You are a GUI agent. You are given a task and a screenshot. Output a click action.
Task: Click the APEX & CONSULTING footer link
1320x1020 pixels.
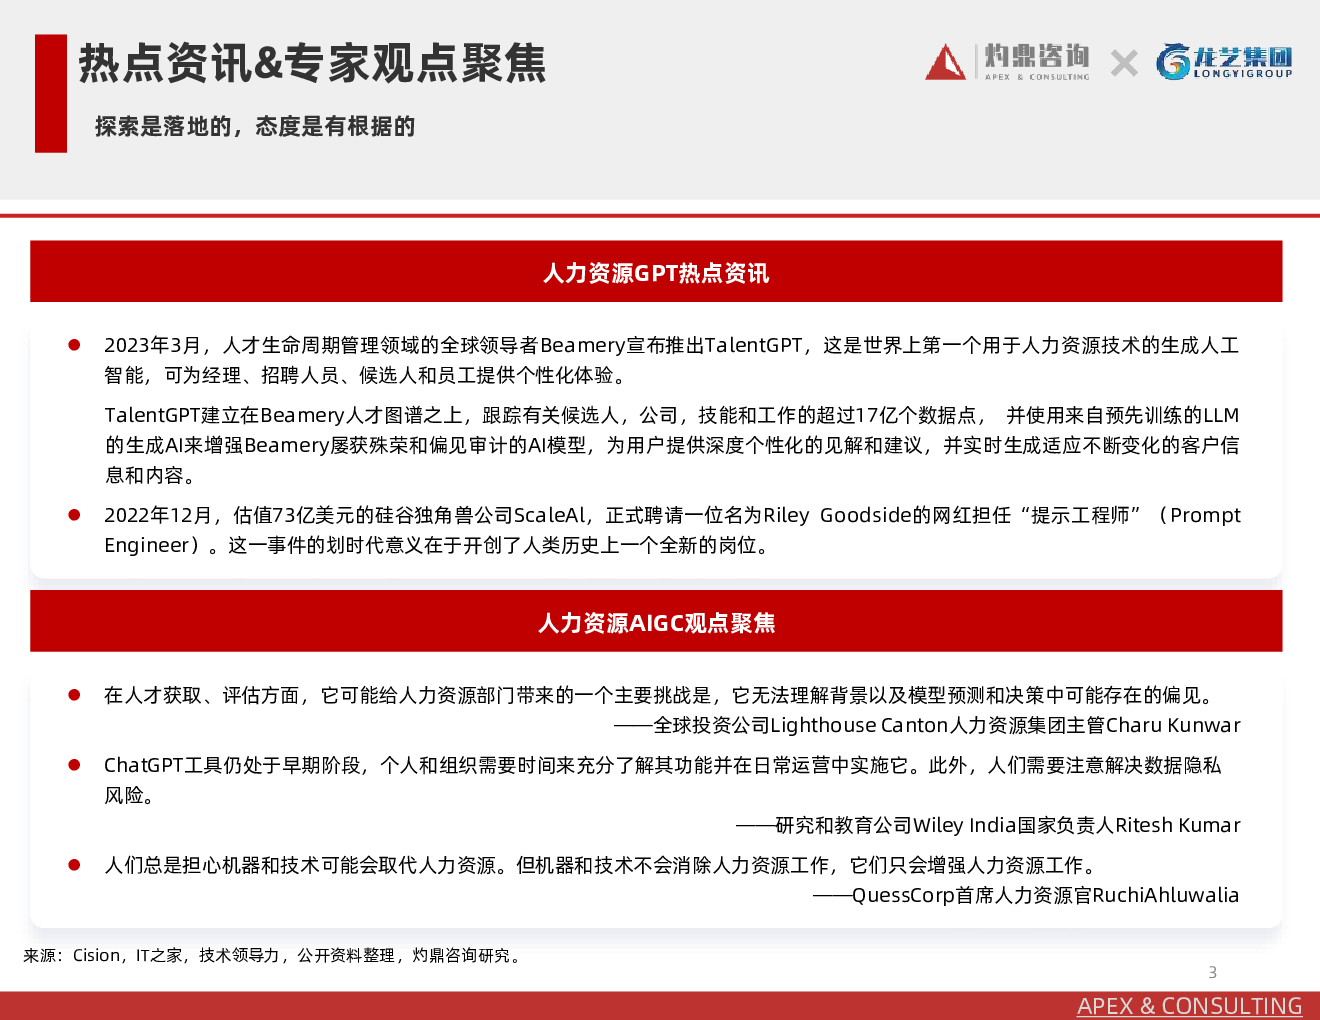[x=1189, y=1006]
